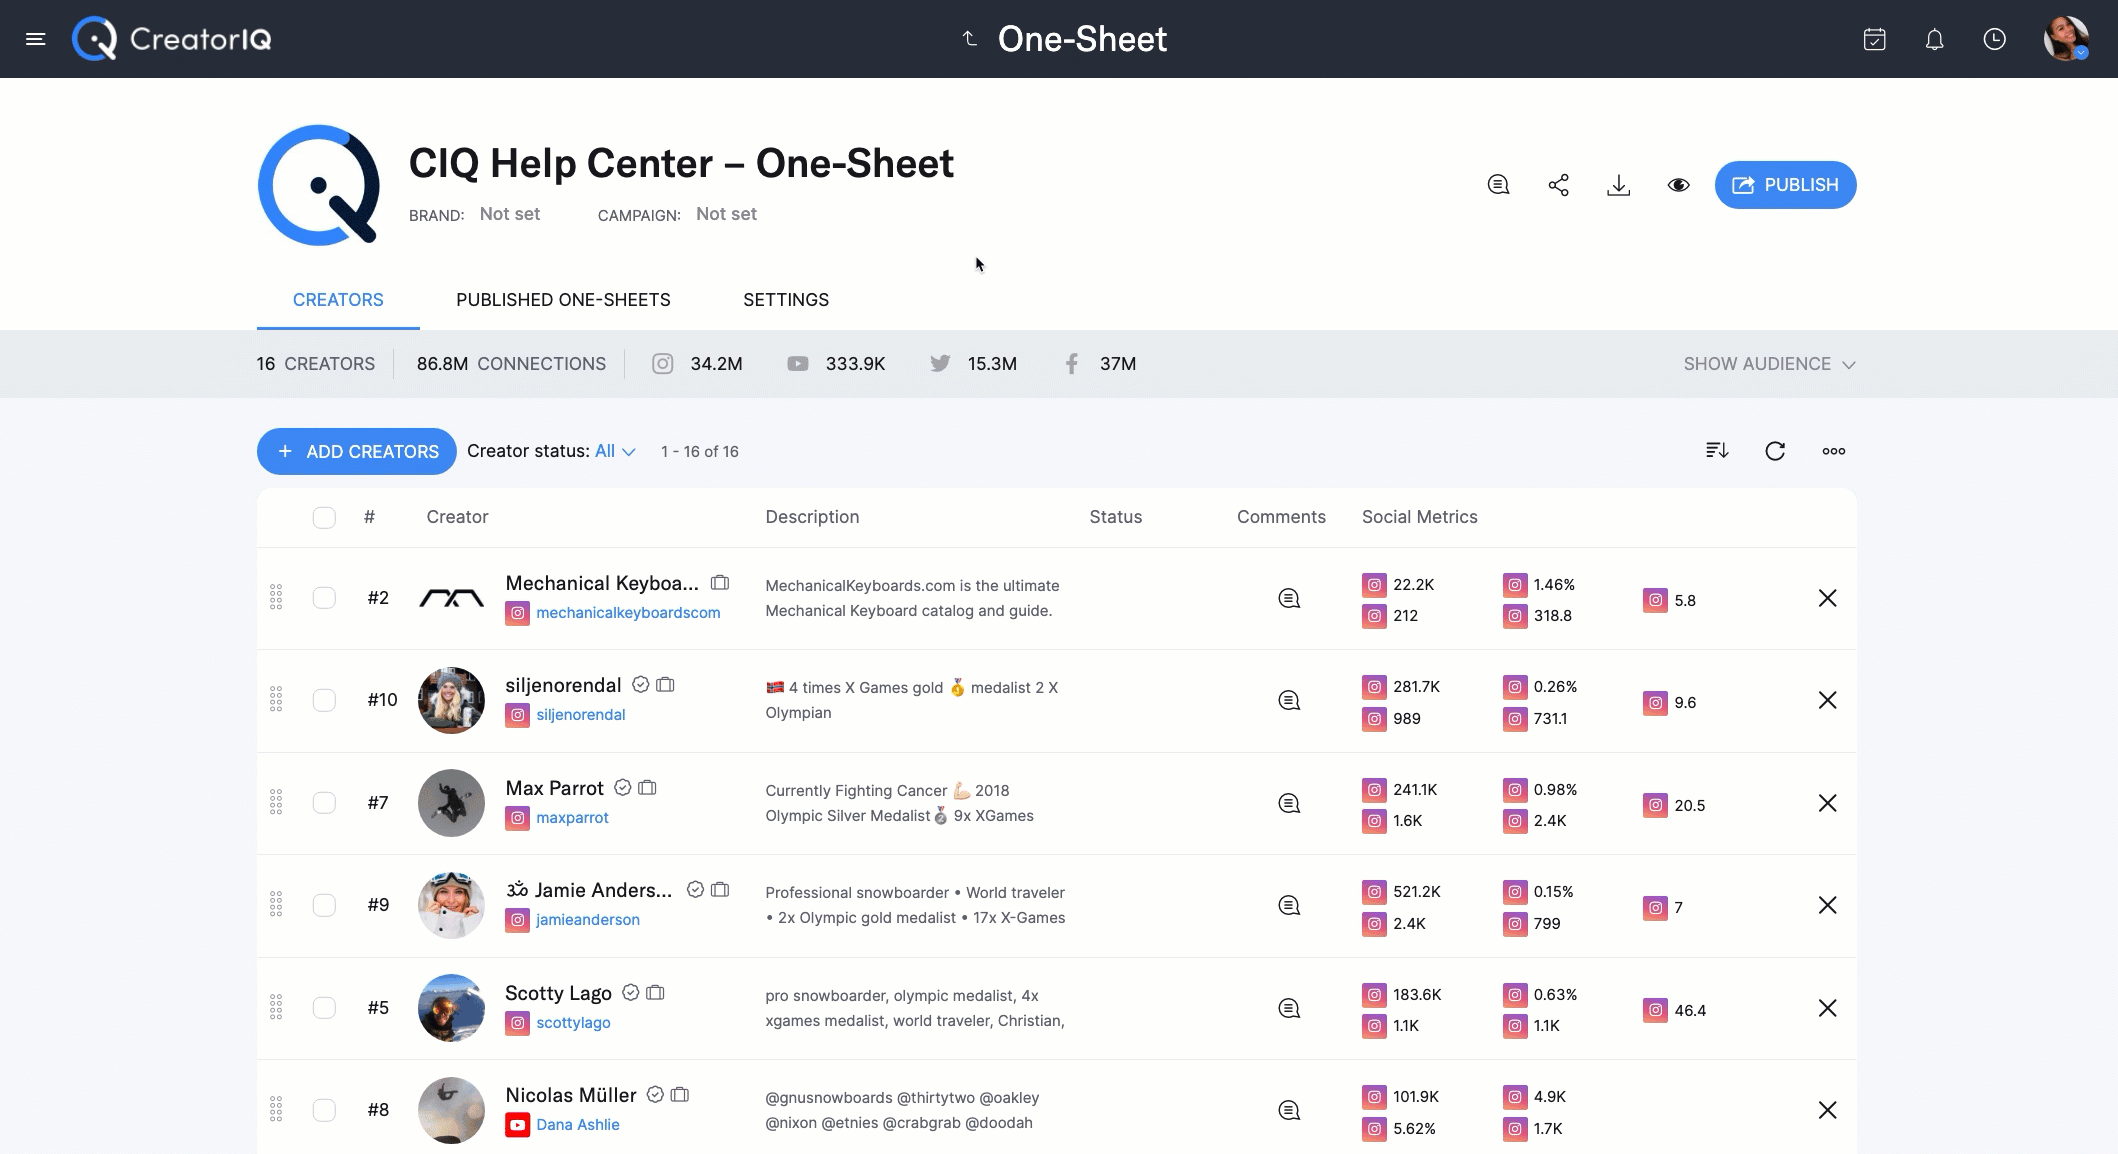Open sort options using the sort icon

click(x=1716, y=451)
